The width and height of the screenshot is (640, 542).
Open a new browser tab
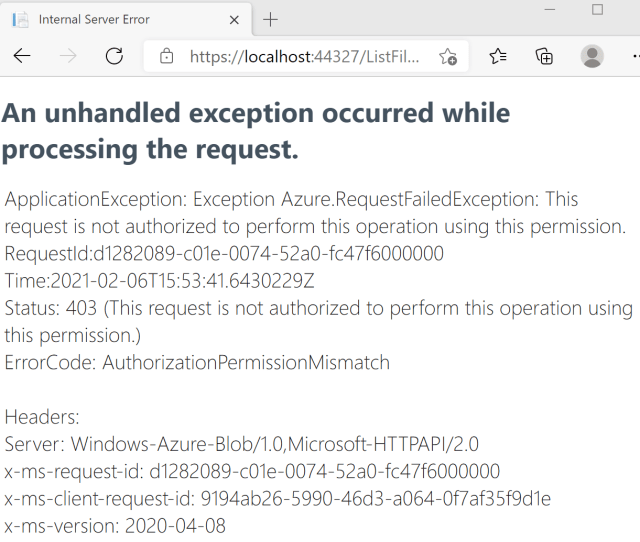271,19
